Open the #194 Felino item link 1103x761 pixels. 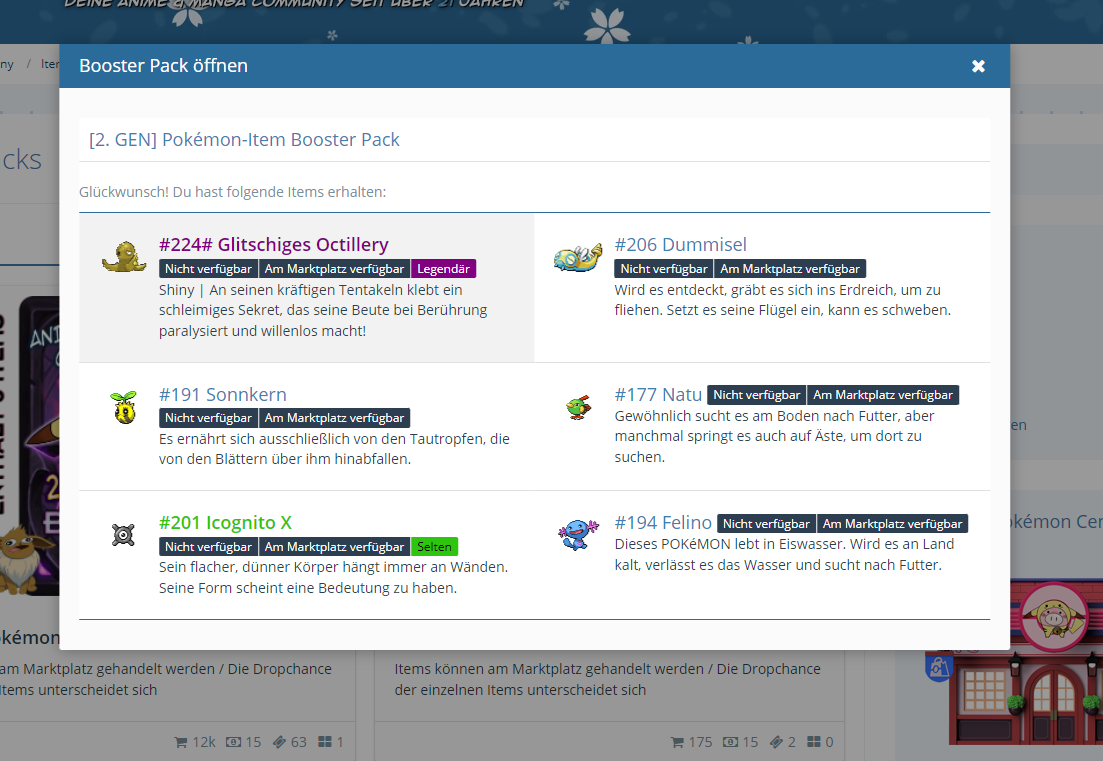tap(663, 523)
